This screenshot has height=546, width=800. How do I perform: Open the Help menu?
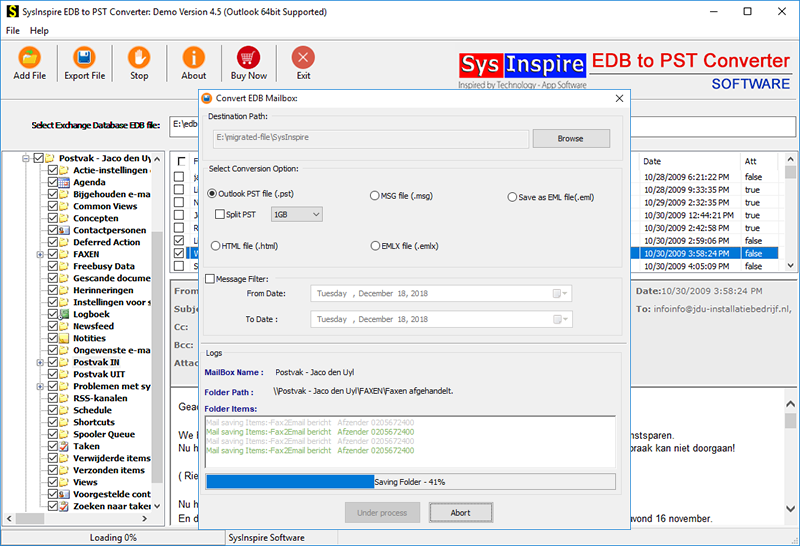coord(39,31)
